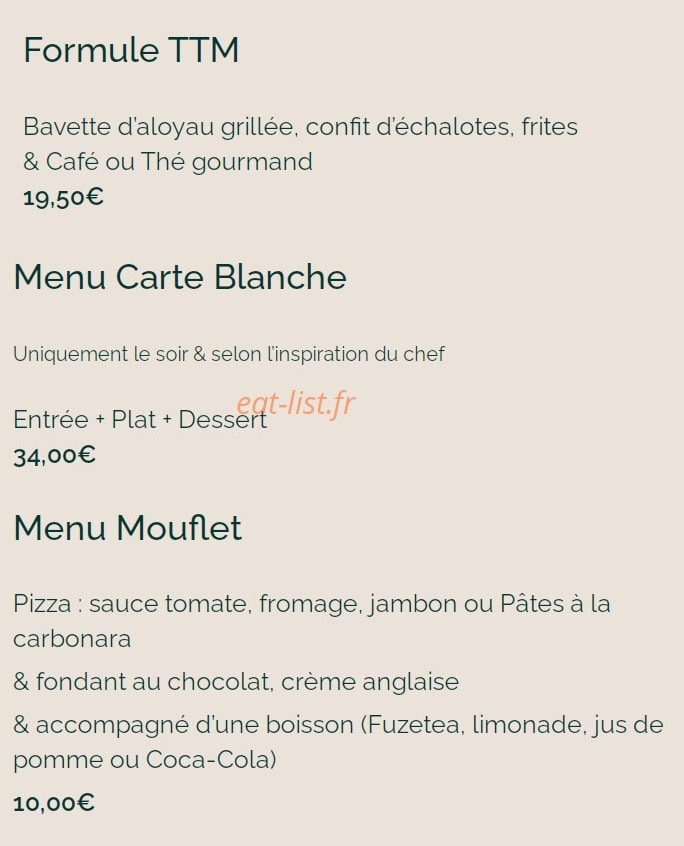
Task: Click the Entrée + Plat + Dessert text
Action: (140, 420)
